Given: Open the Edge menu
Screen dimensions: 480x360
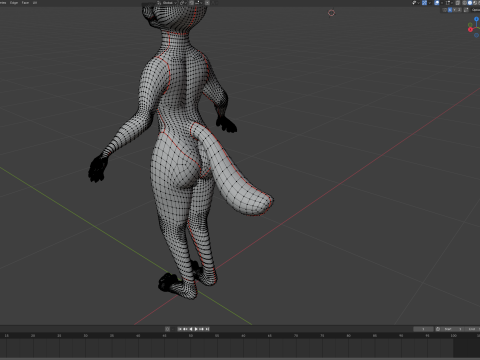Looking at the screenshot, I should click(14, 2).
